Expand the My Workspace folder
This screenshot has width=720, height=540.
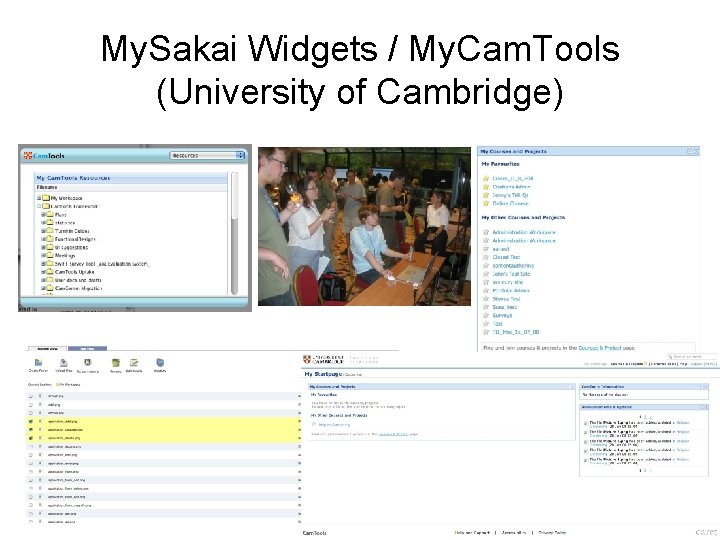click(39, 198)
